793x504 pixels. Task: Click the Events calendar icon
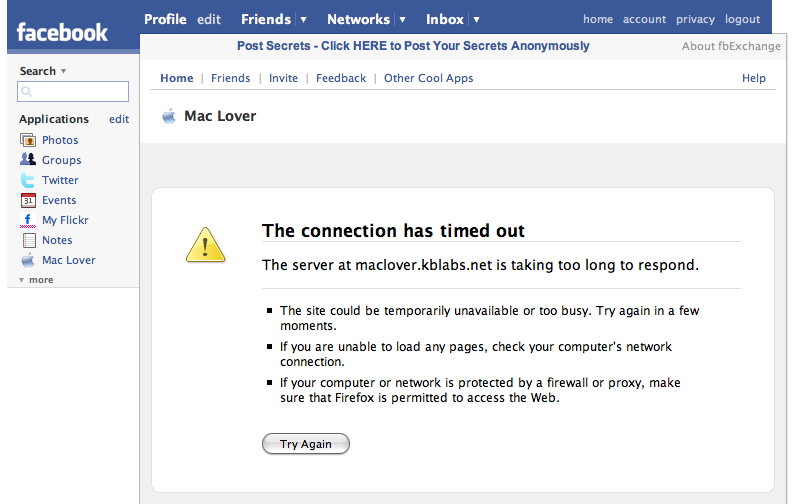pos(28,200)
